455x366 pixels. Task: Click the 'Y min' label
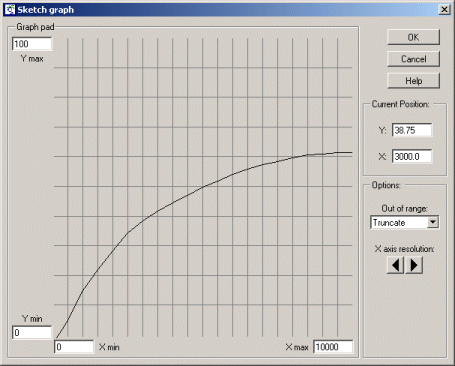32,319
